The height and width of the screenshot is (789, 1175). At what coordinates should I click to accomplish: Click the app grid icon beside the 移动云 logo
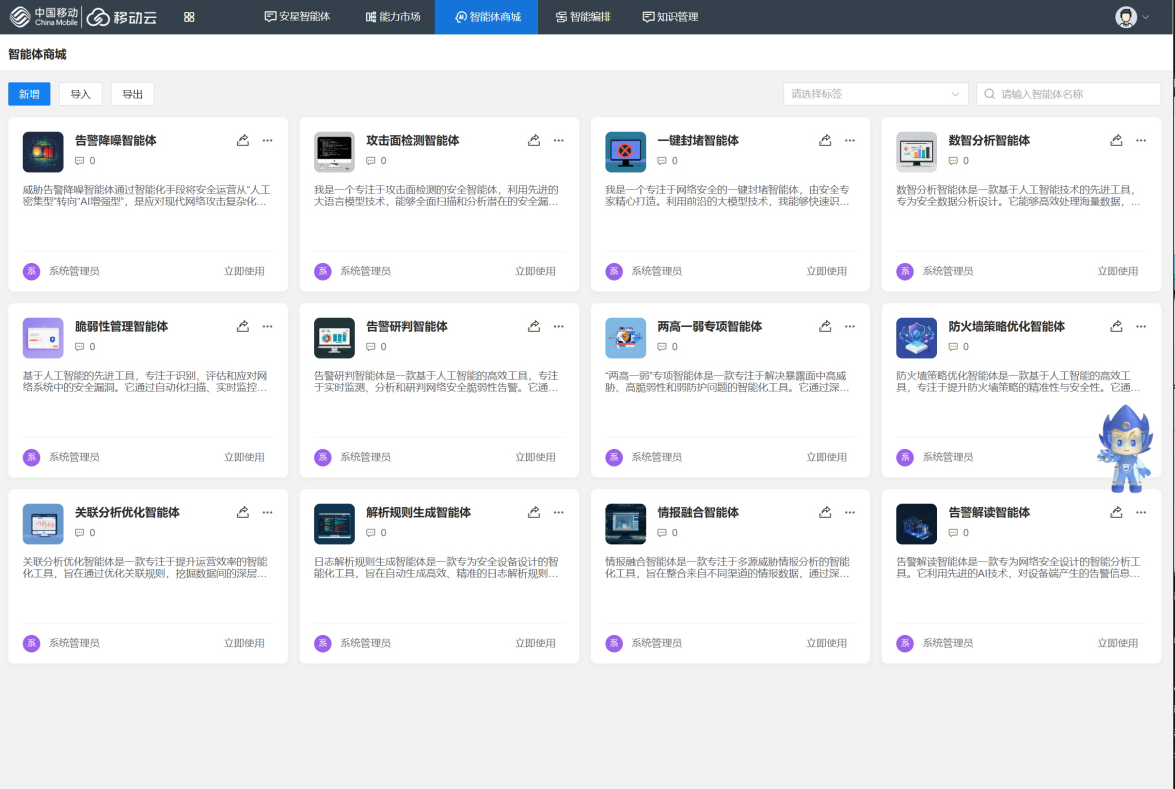(x=189, y=16)
